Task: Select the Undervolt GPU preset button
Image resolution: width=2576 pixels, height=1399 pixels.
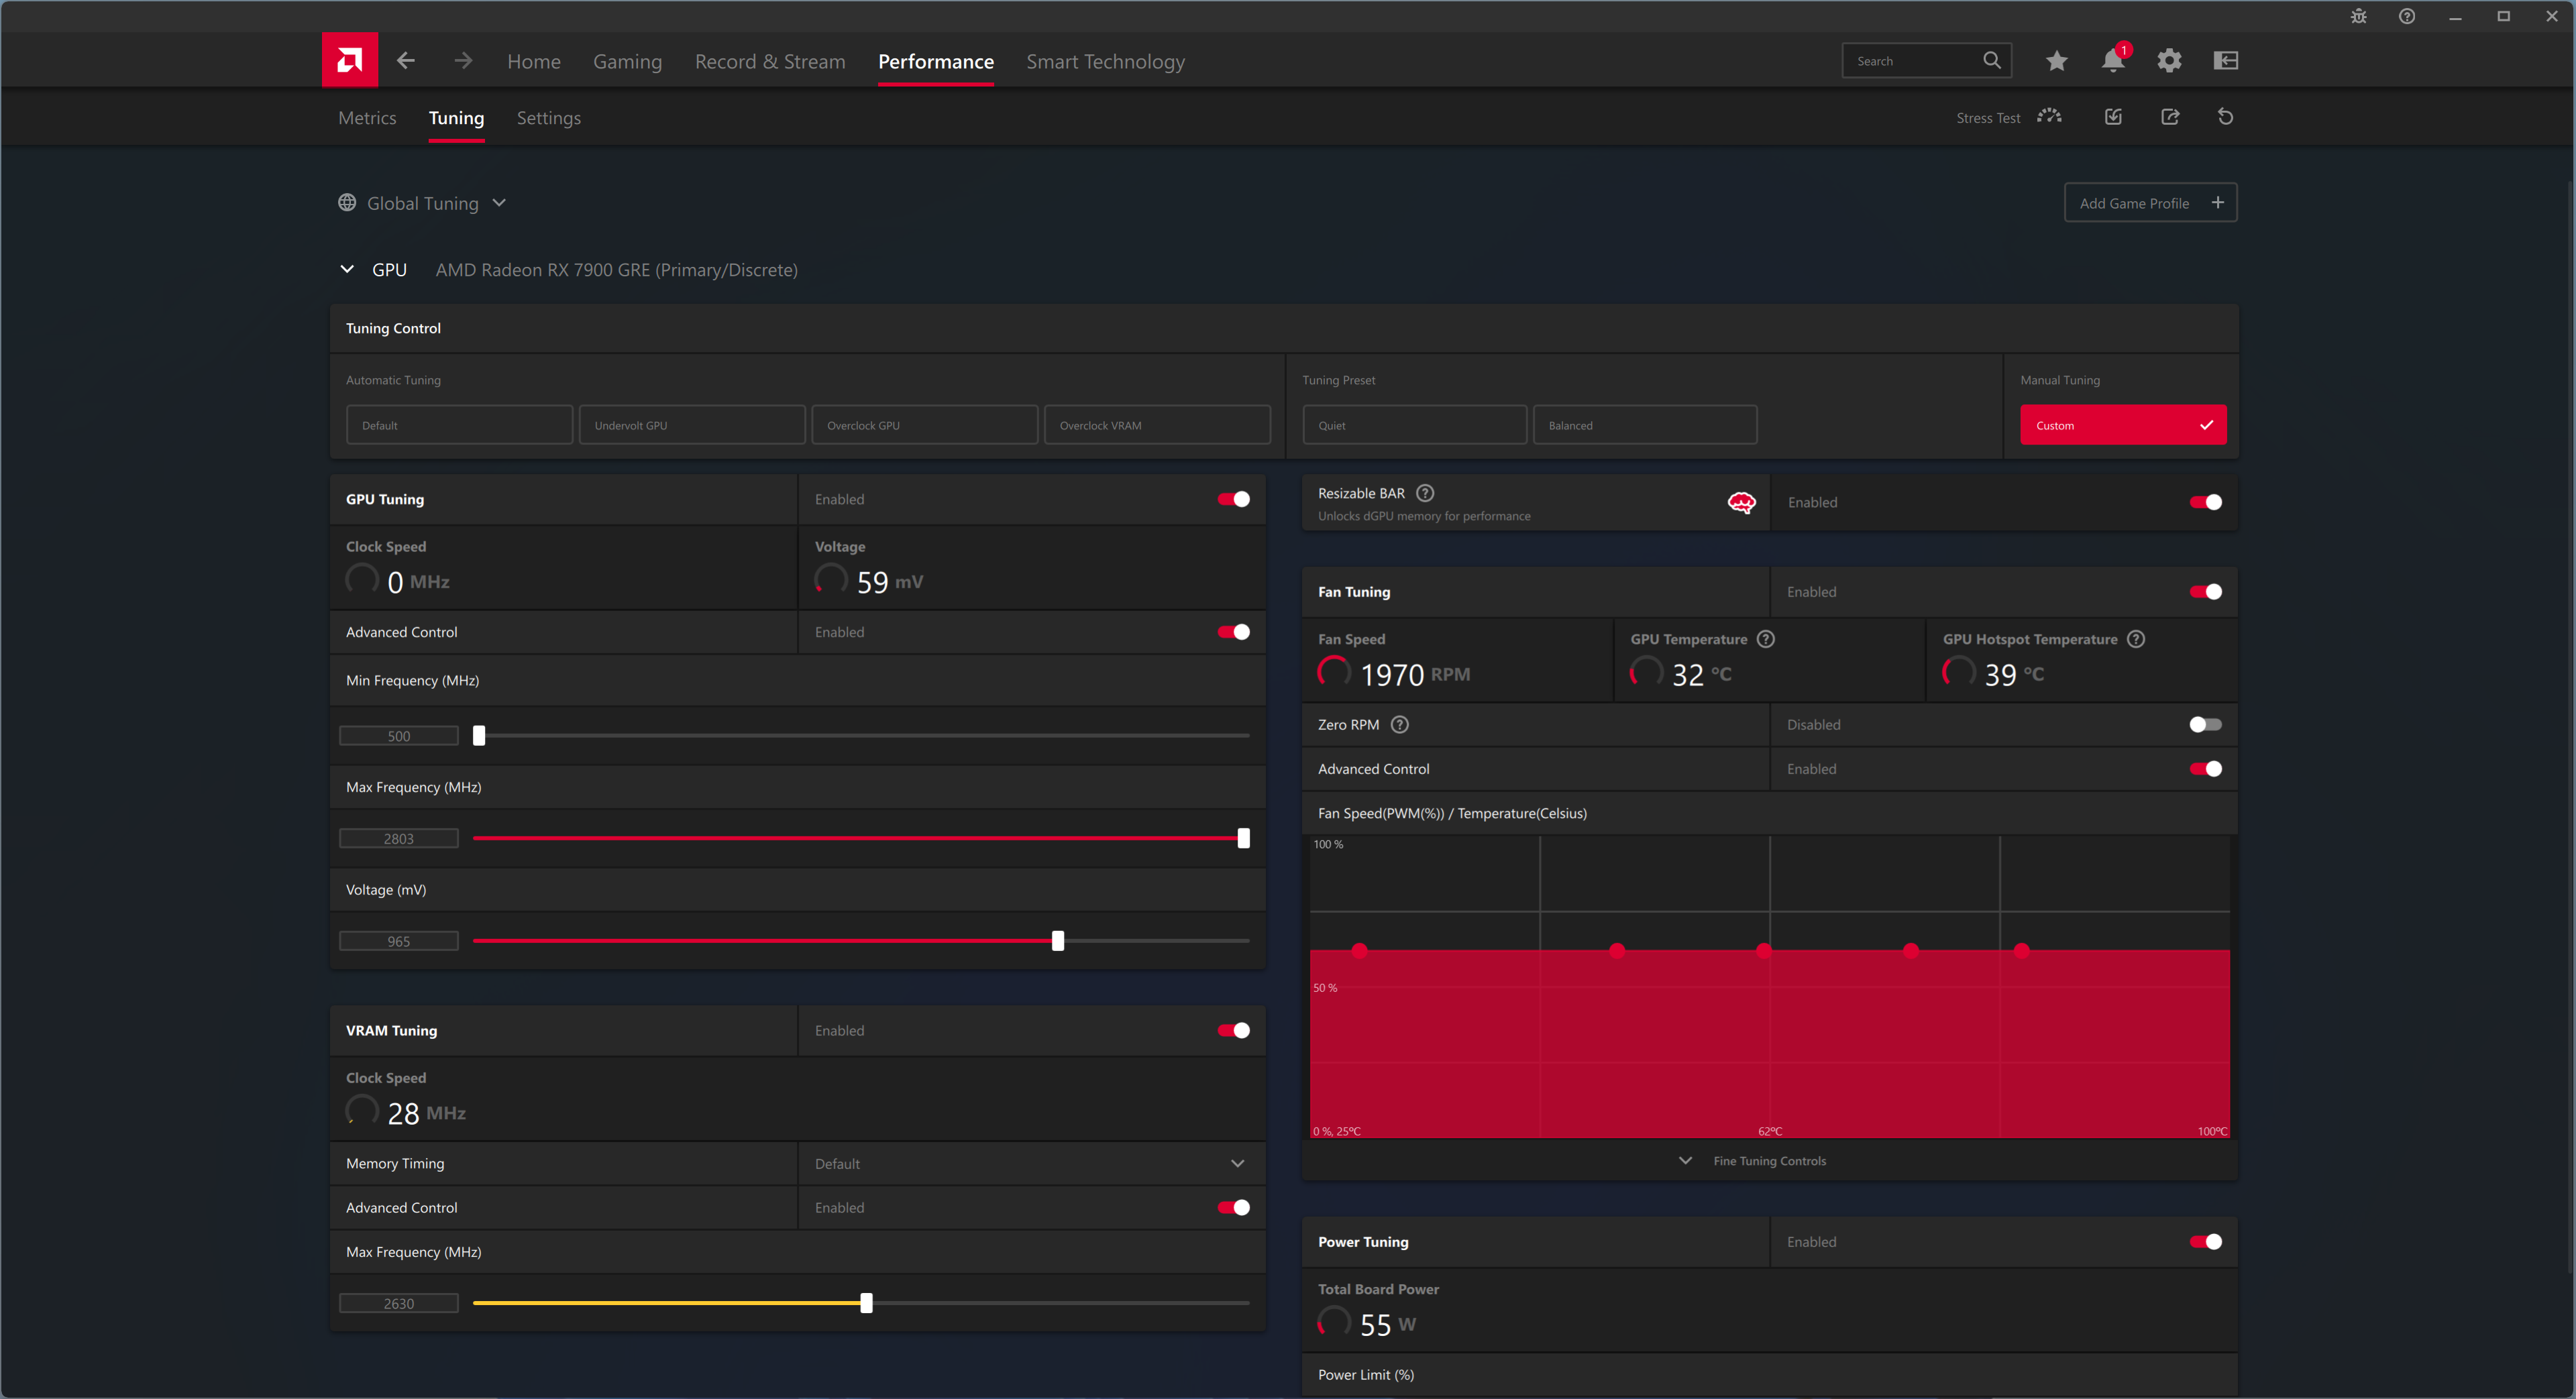Action: (x=691, y=425)
